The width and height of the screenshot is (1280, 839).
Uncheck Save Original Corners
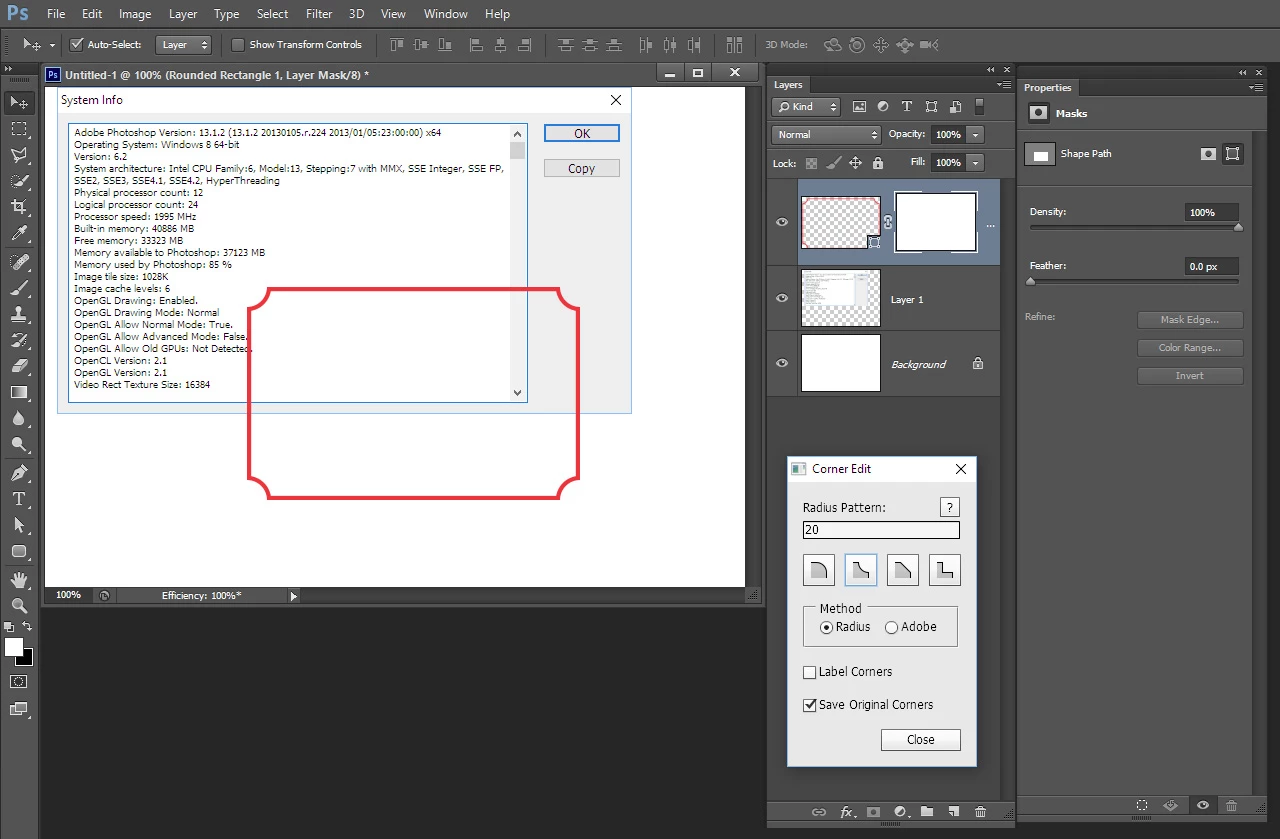810,705
